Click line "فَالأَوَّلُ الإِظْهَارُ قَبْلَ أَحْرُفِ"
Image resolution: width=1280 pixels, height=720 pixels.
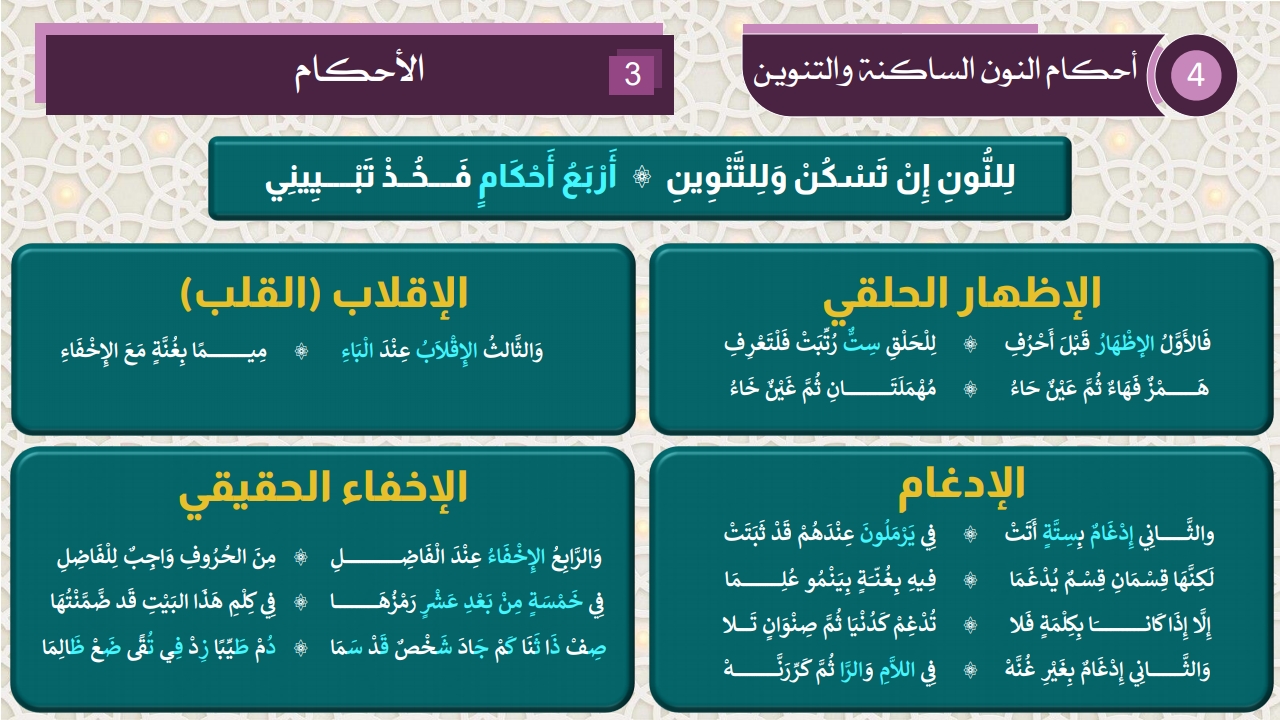pyautogui.click(x=1107, y=345)
